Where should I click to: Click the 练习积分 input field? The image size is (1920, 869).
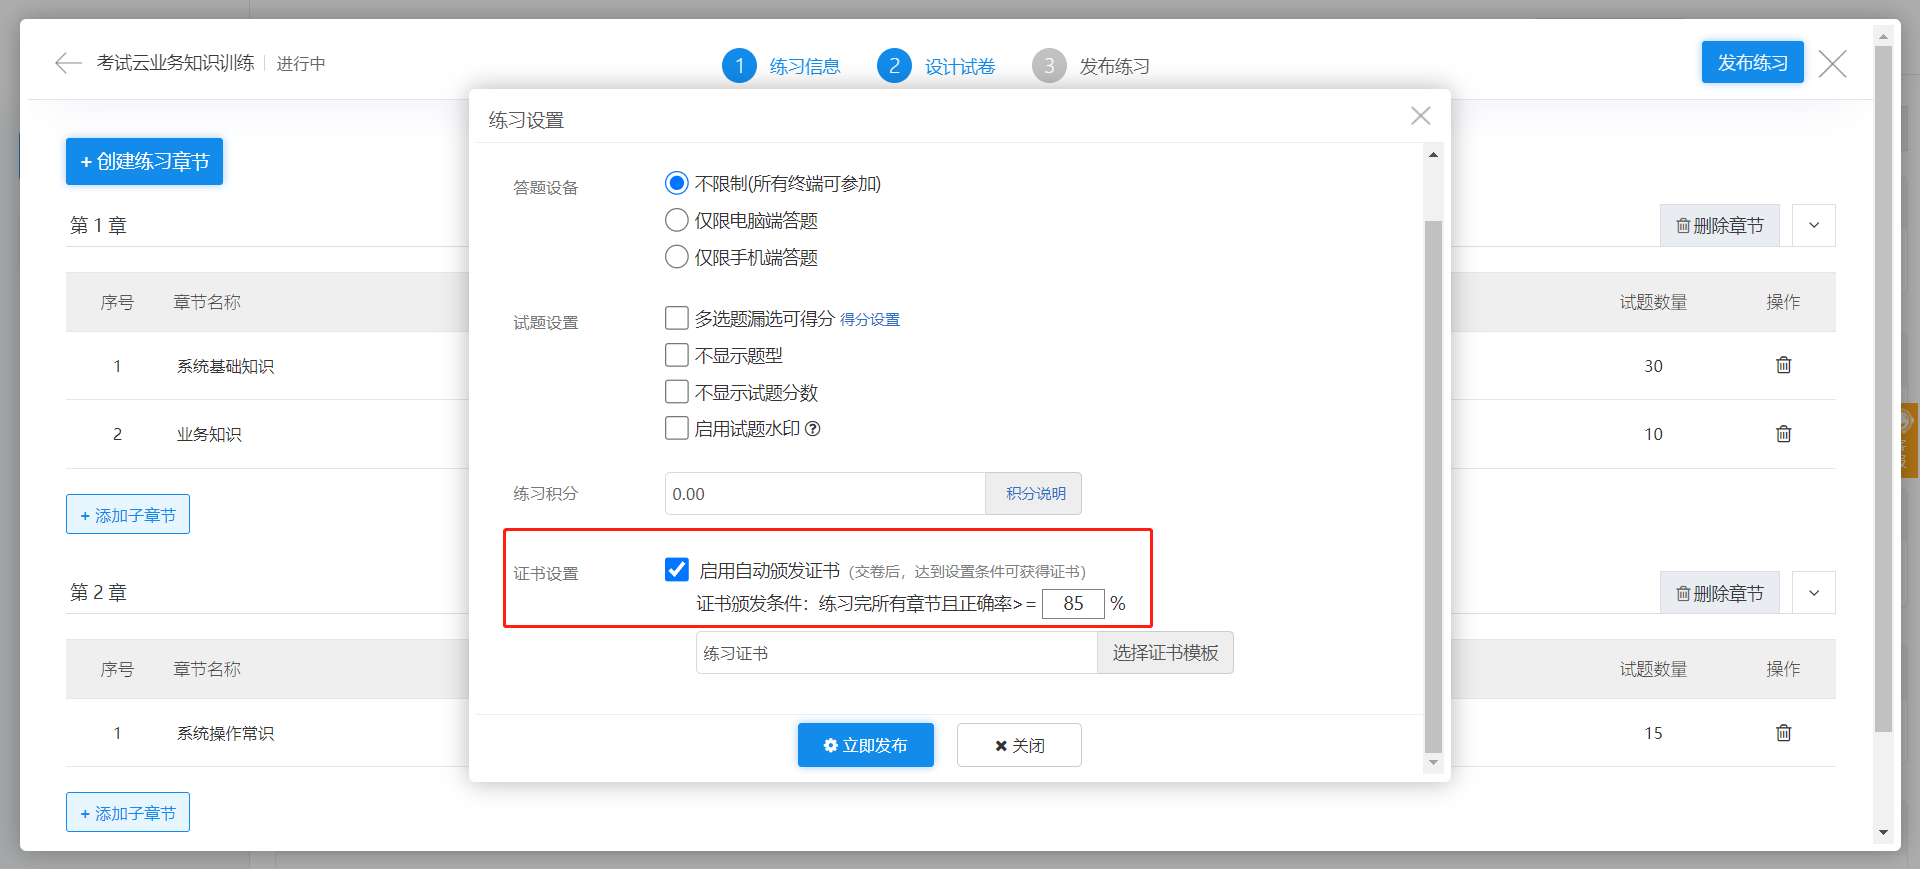(824, 494)
